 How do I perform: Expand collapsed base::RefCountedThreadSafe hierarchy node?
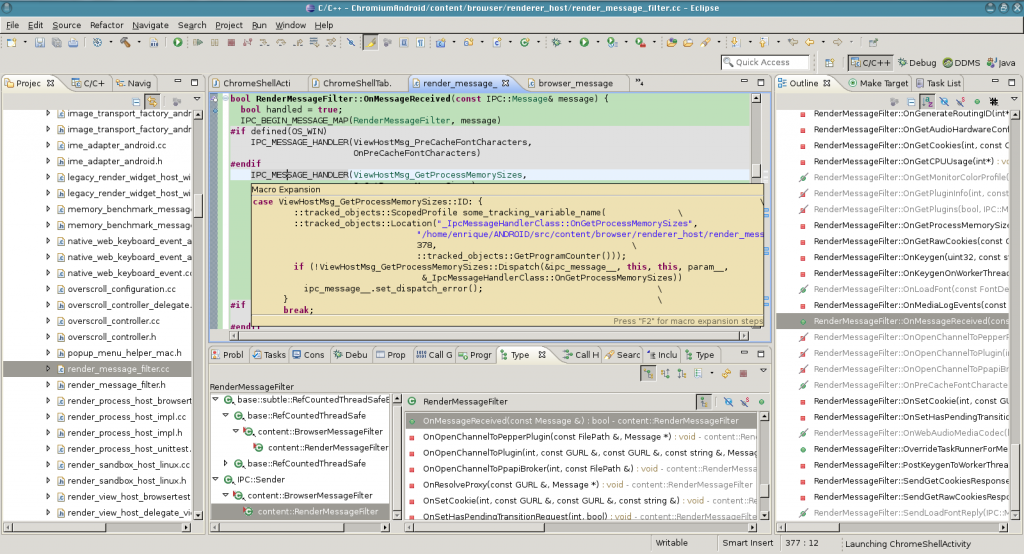click(x=226, y=464)
